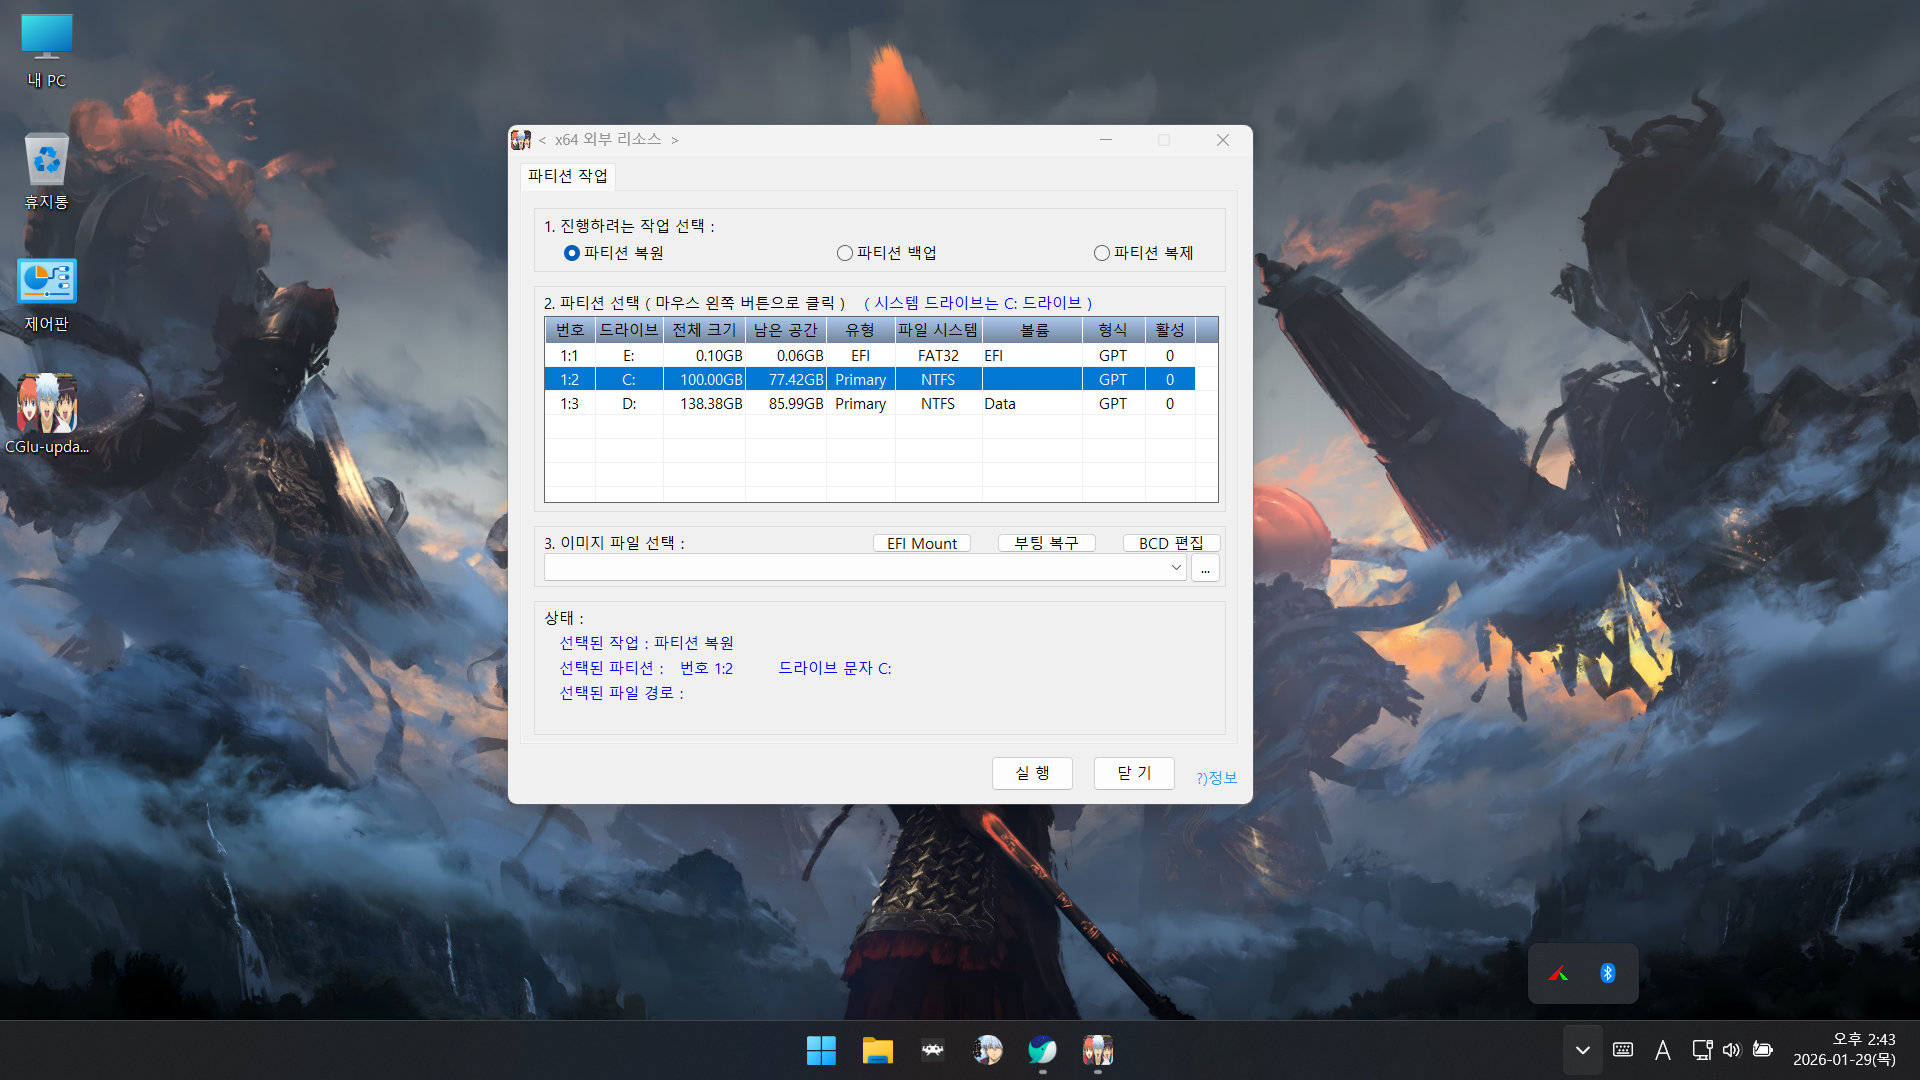
Task: Expand the image file path dropdown
Action: pos(1176,568)
